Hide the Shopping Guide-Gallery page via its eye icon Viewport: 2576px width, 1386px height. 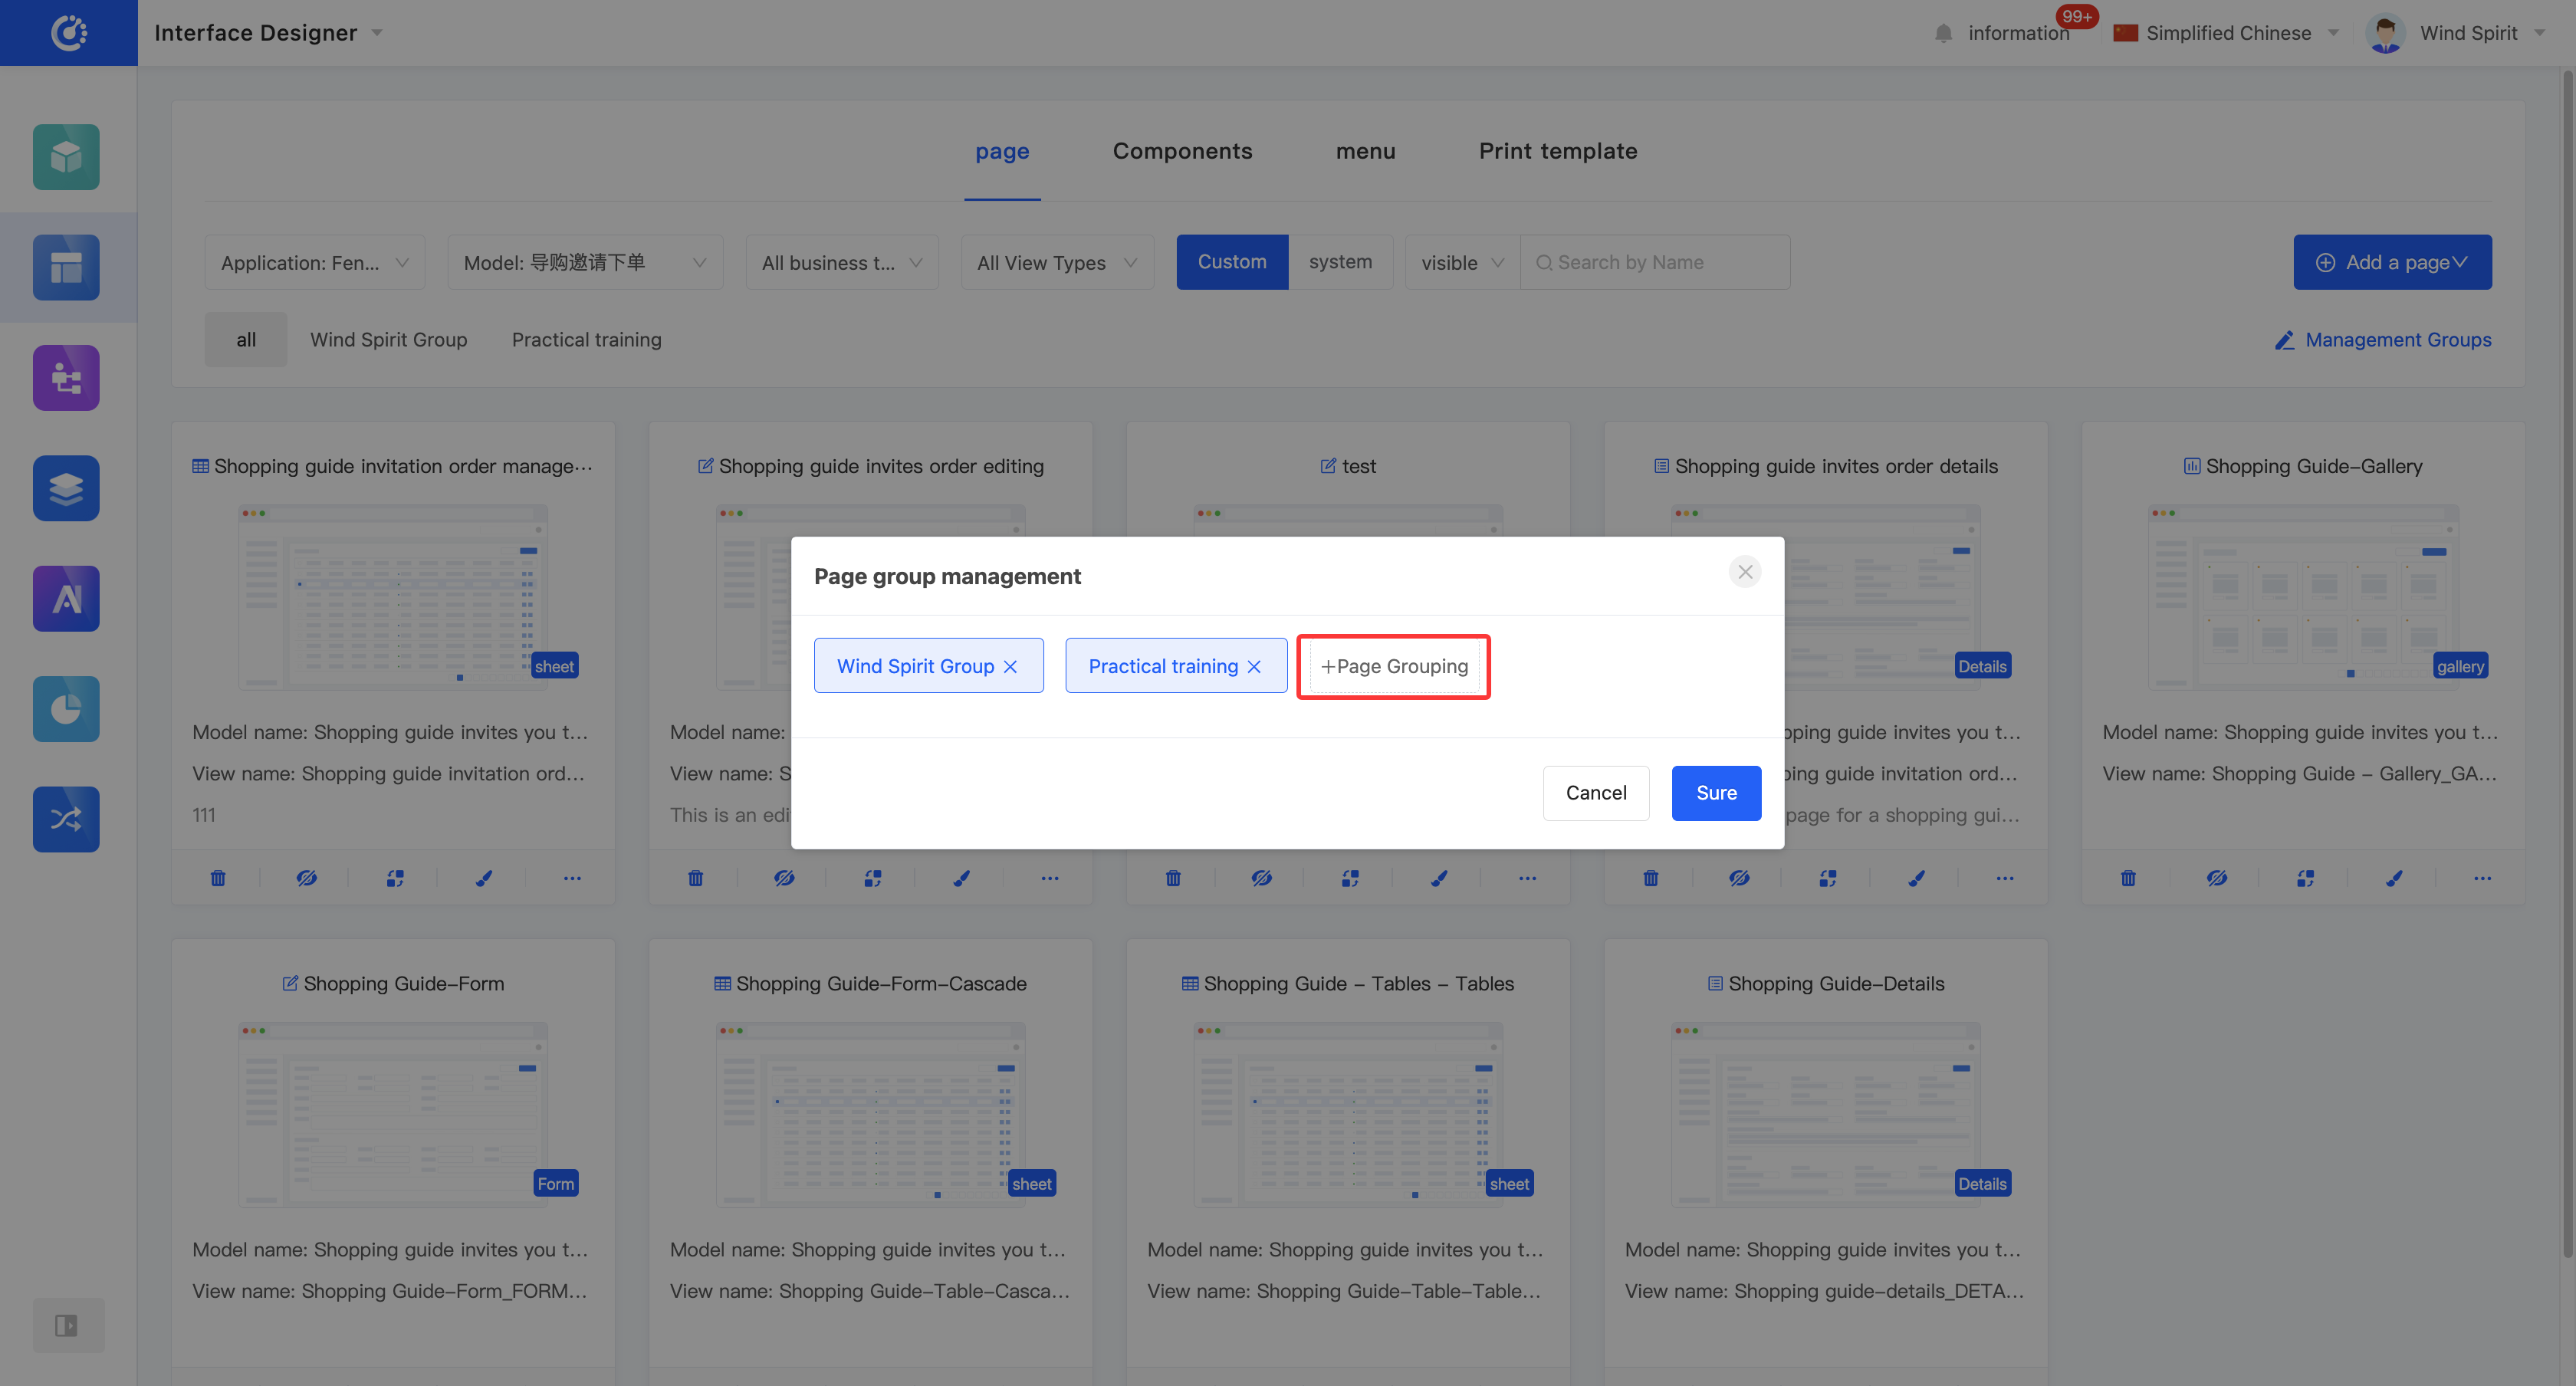click(x=2216, y=878)
